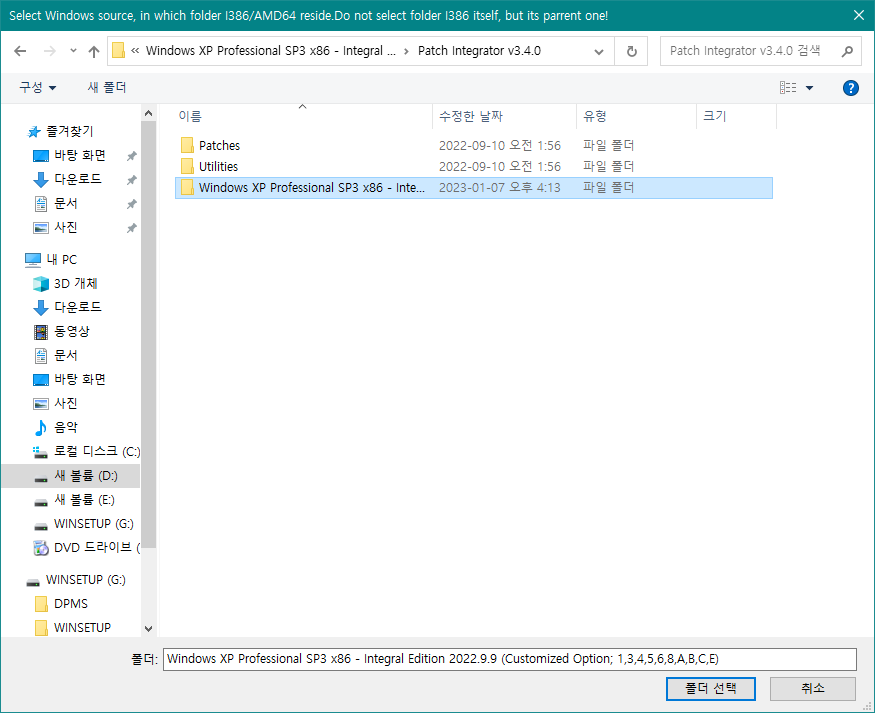The image size is (875, 713).
Task: Open DPMS folder in tree
Action: (x=61, y=604)
